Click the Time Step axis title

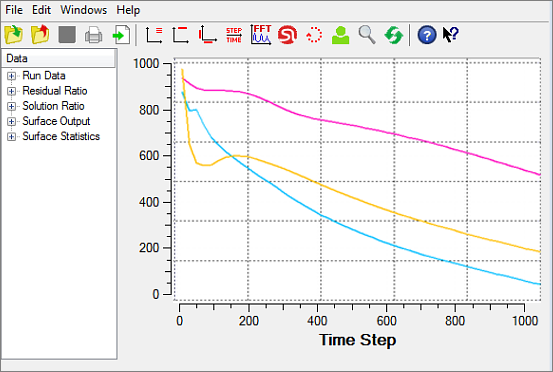tap(357, 340)
